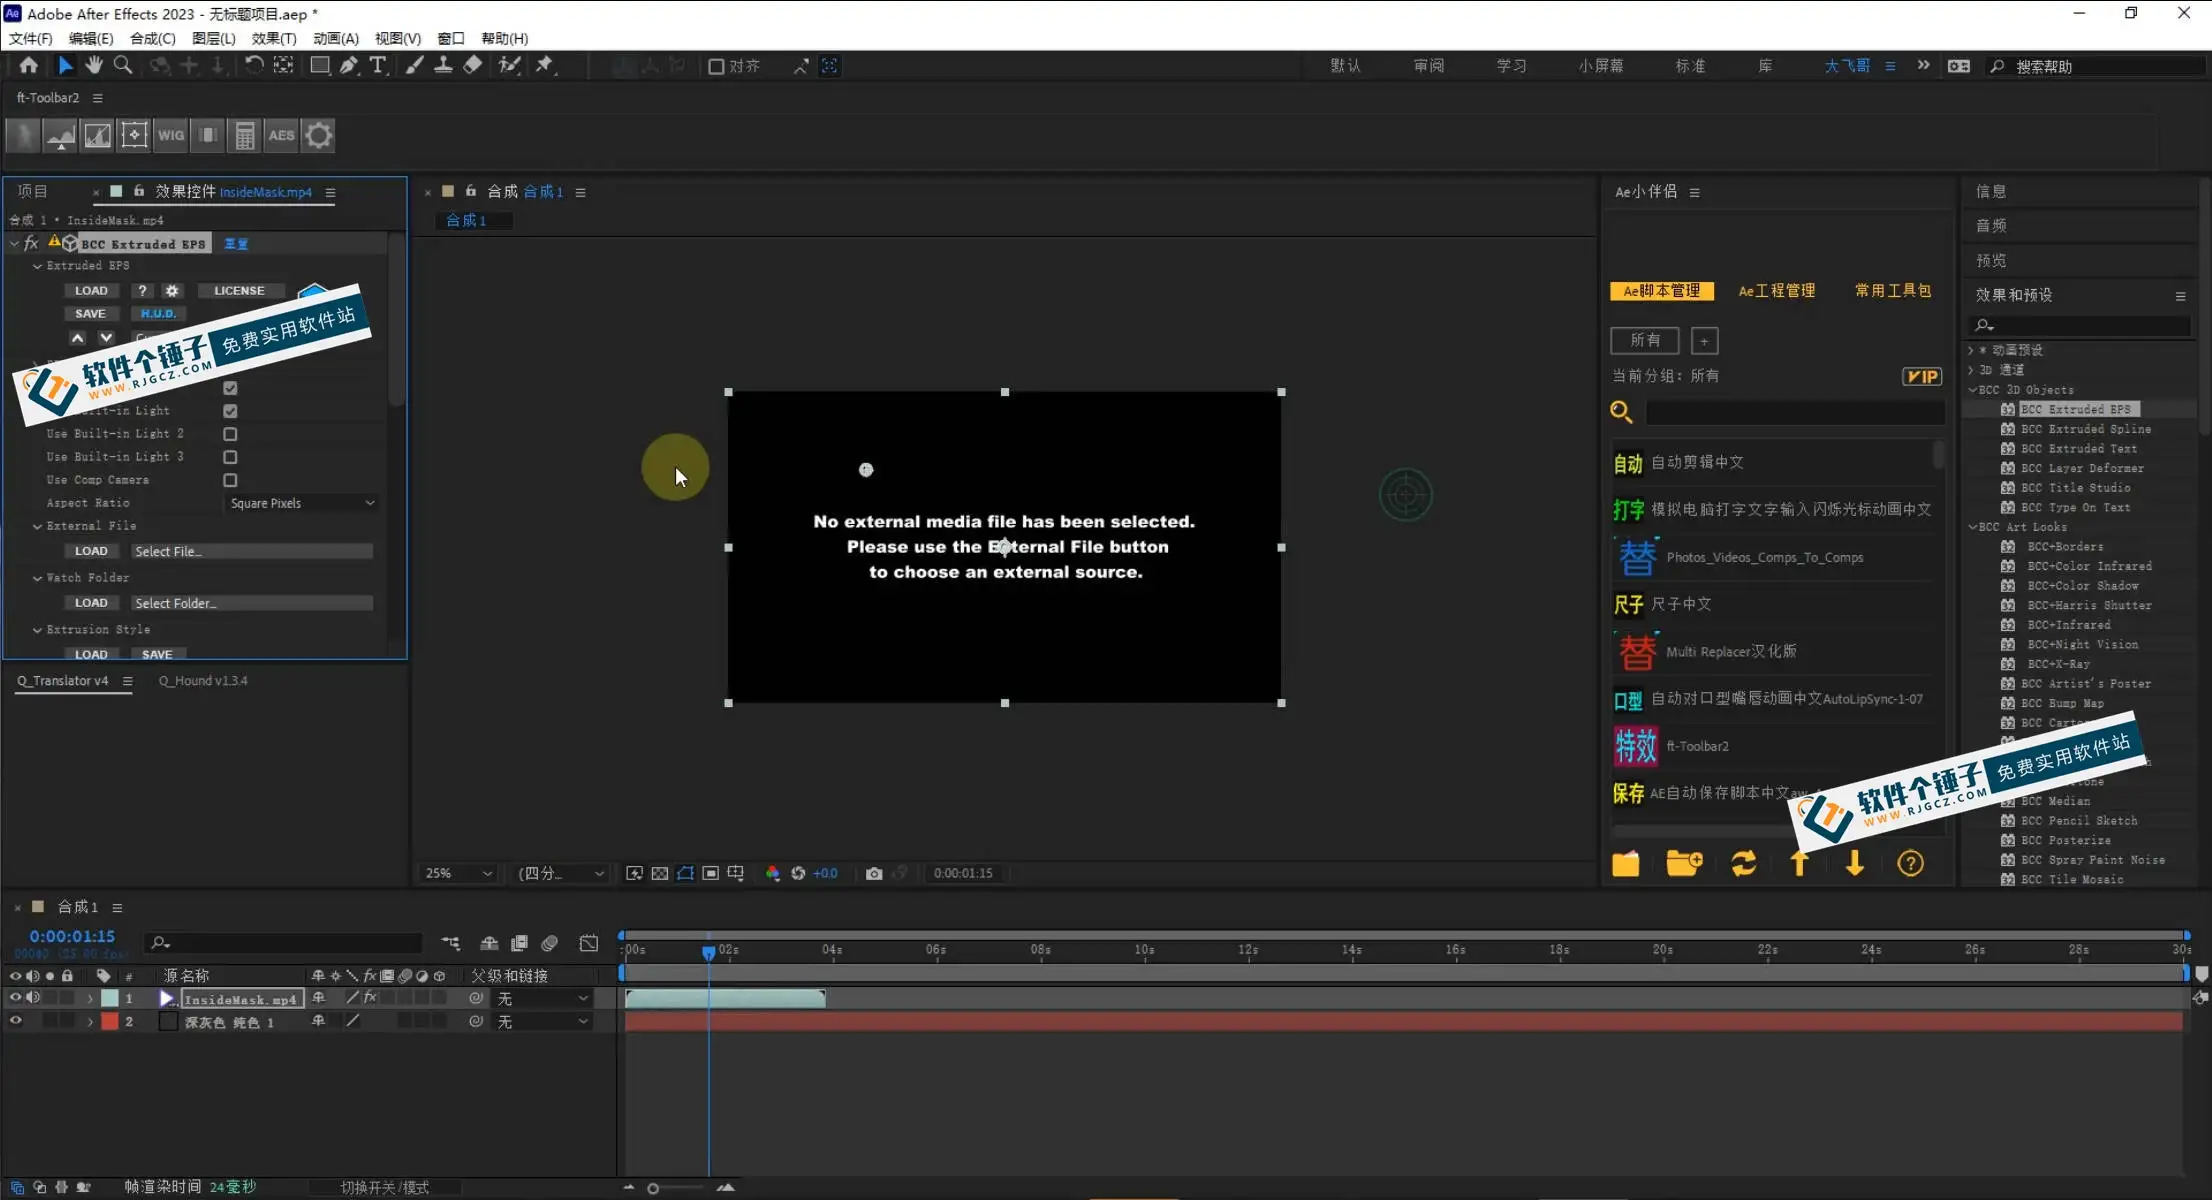Screen dimensions: 2212x1200
Task: Click the composition flowchart icon in timeline
Action: click(451, 943)
